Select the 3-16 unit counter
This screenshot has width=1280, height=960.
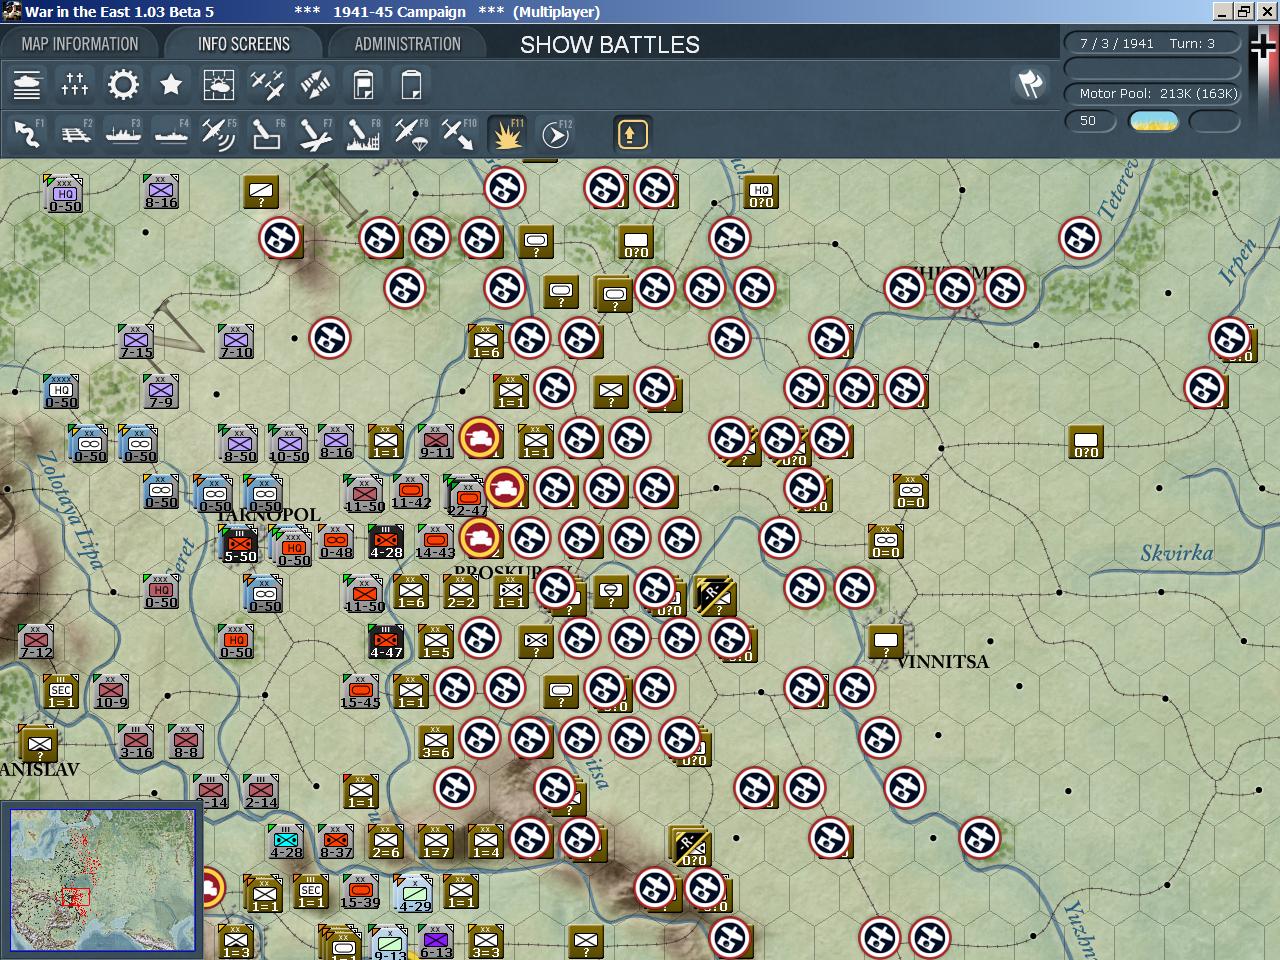click(136, 742)
